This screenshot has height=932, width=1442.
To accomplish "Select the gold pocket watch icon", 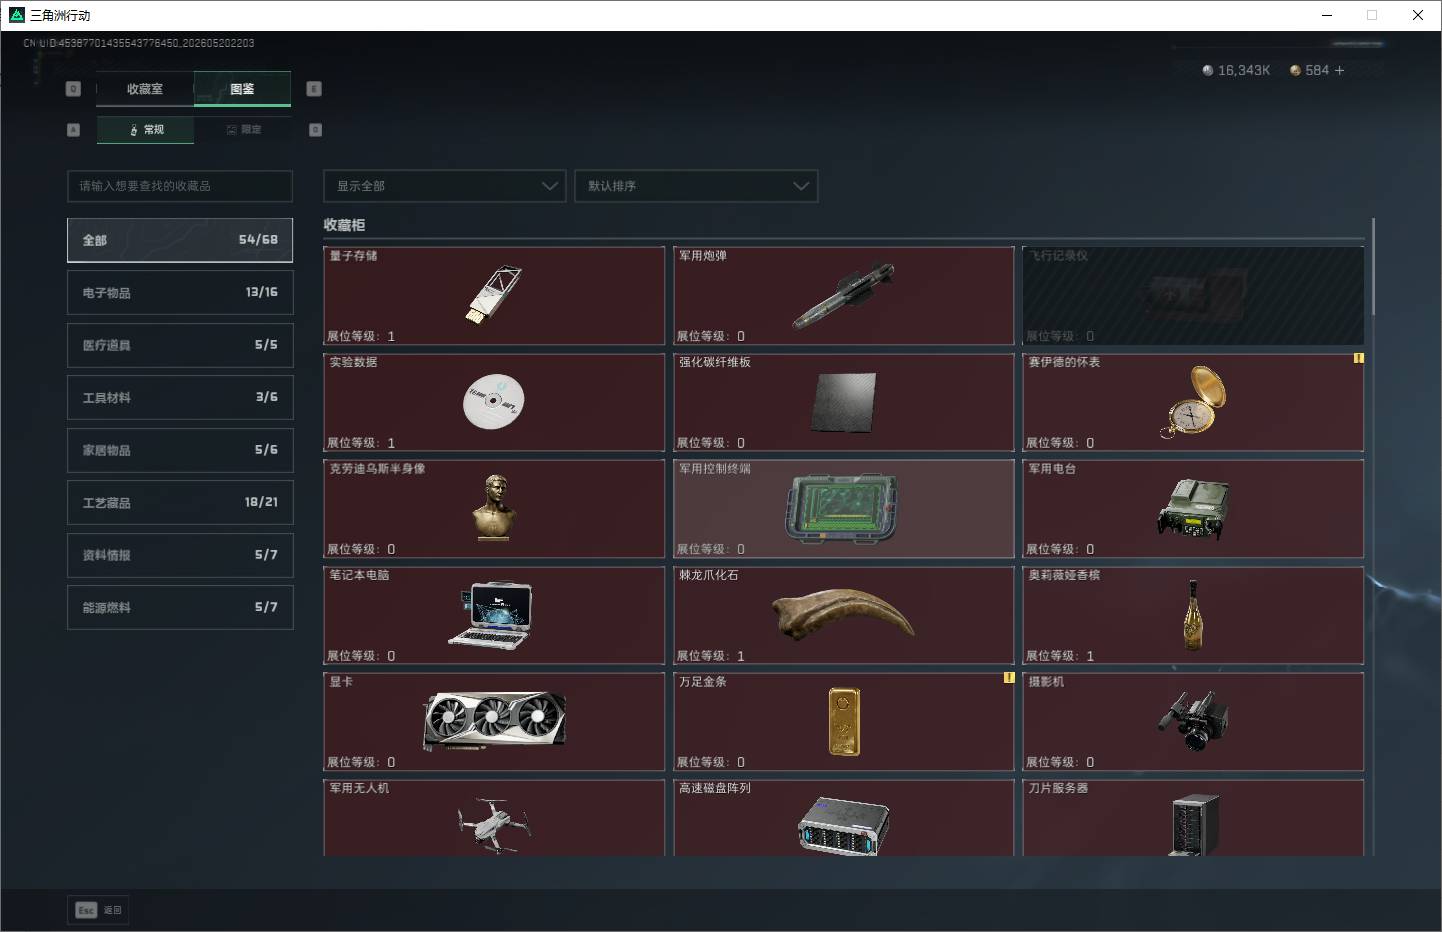I will pos(1193,402).
